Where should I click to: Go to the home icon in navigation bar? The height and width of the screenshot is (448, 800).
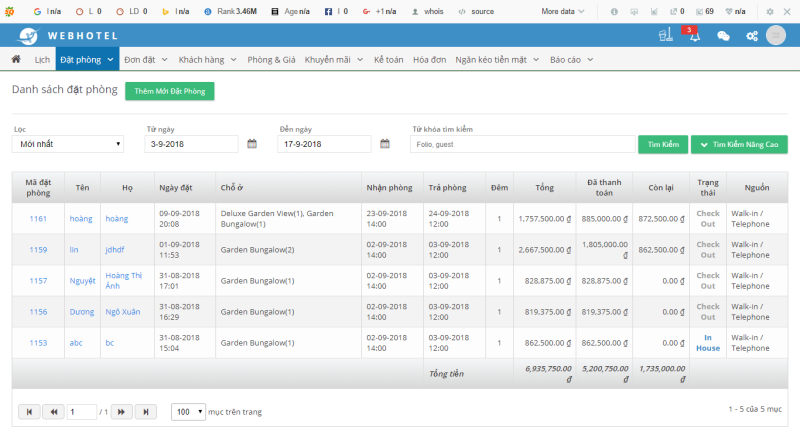tap(16, 59)
